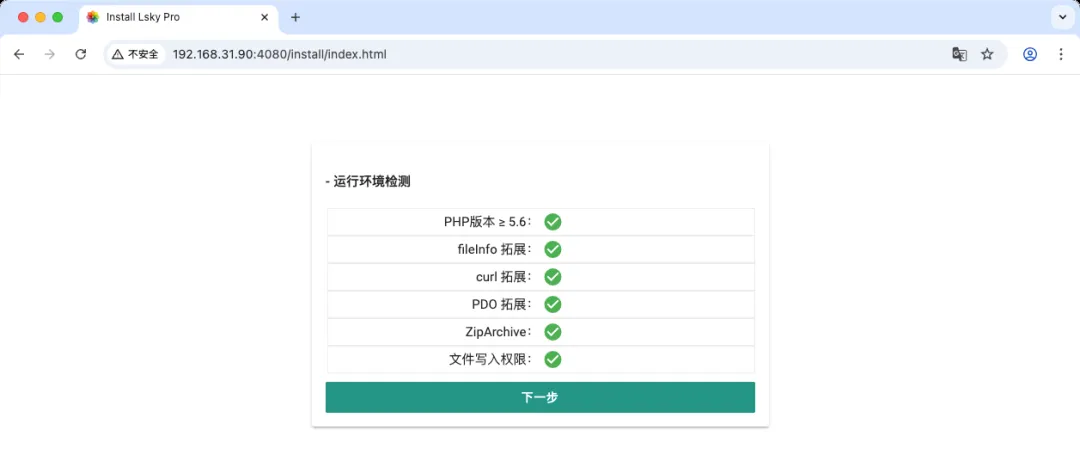Viewport: 1080px width, 467px height.
Task: Close the window with the red button
Action: coord(23,17)
